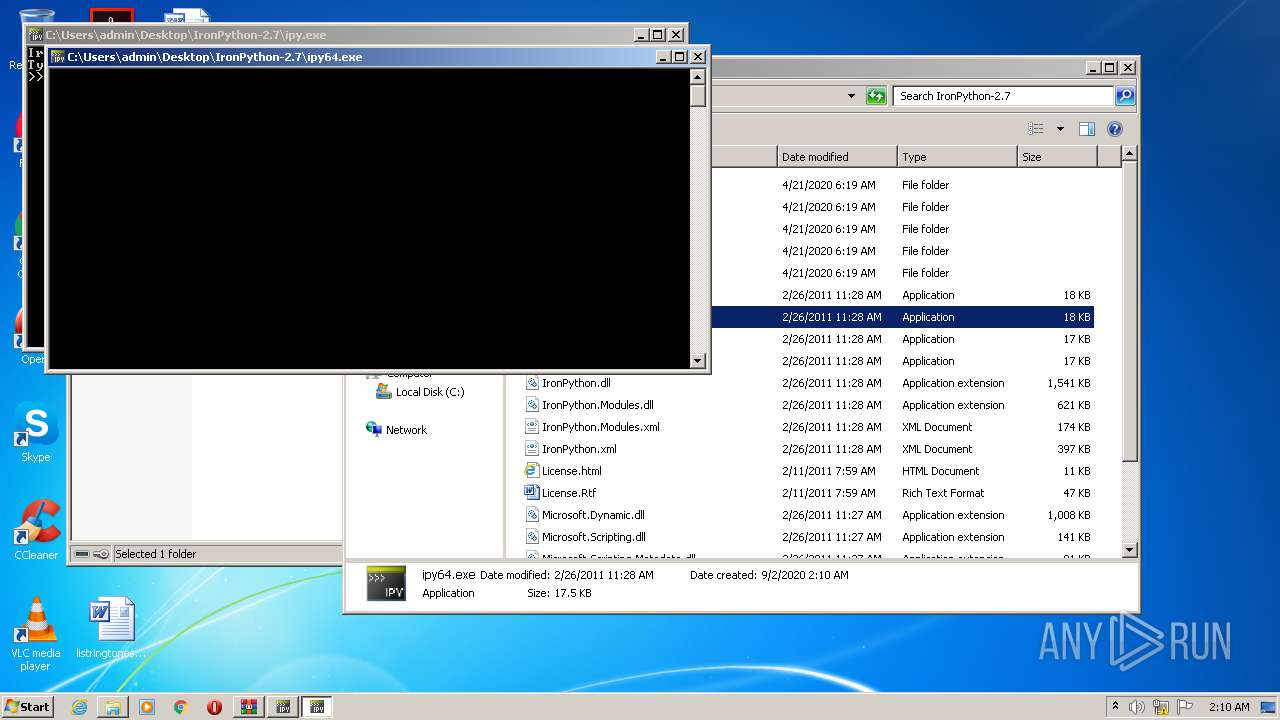
Task: Launch Opera from the taskbar
Action: tap(214, 707)
